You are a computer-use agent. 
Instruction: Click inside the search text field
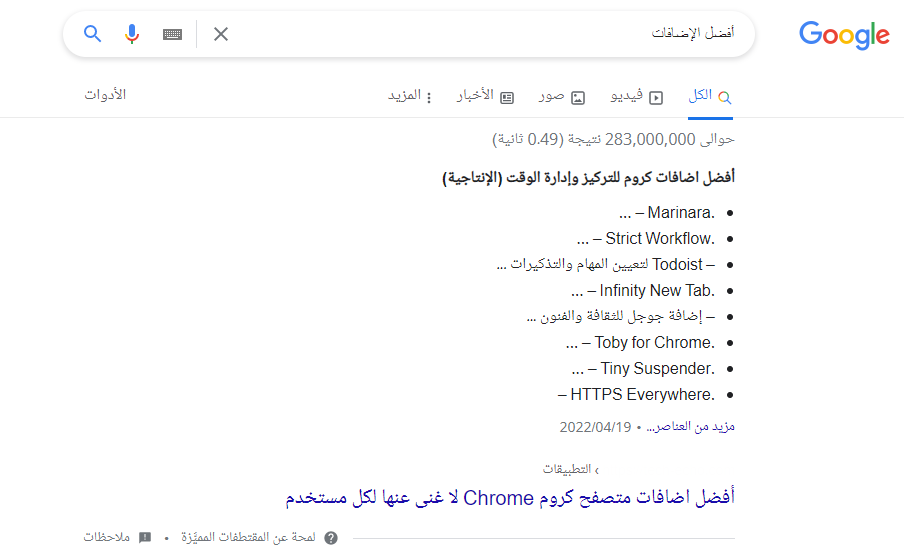coord(484,33)
